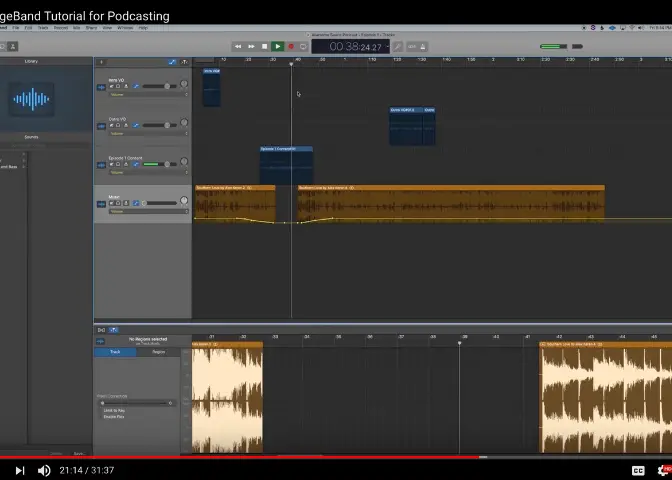This screenshot has height=480, width=672.
Task: Select the Intro VO track waveform icon
Action: pos(101,87)
